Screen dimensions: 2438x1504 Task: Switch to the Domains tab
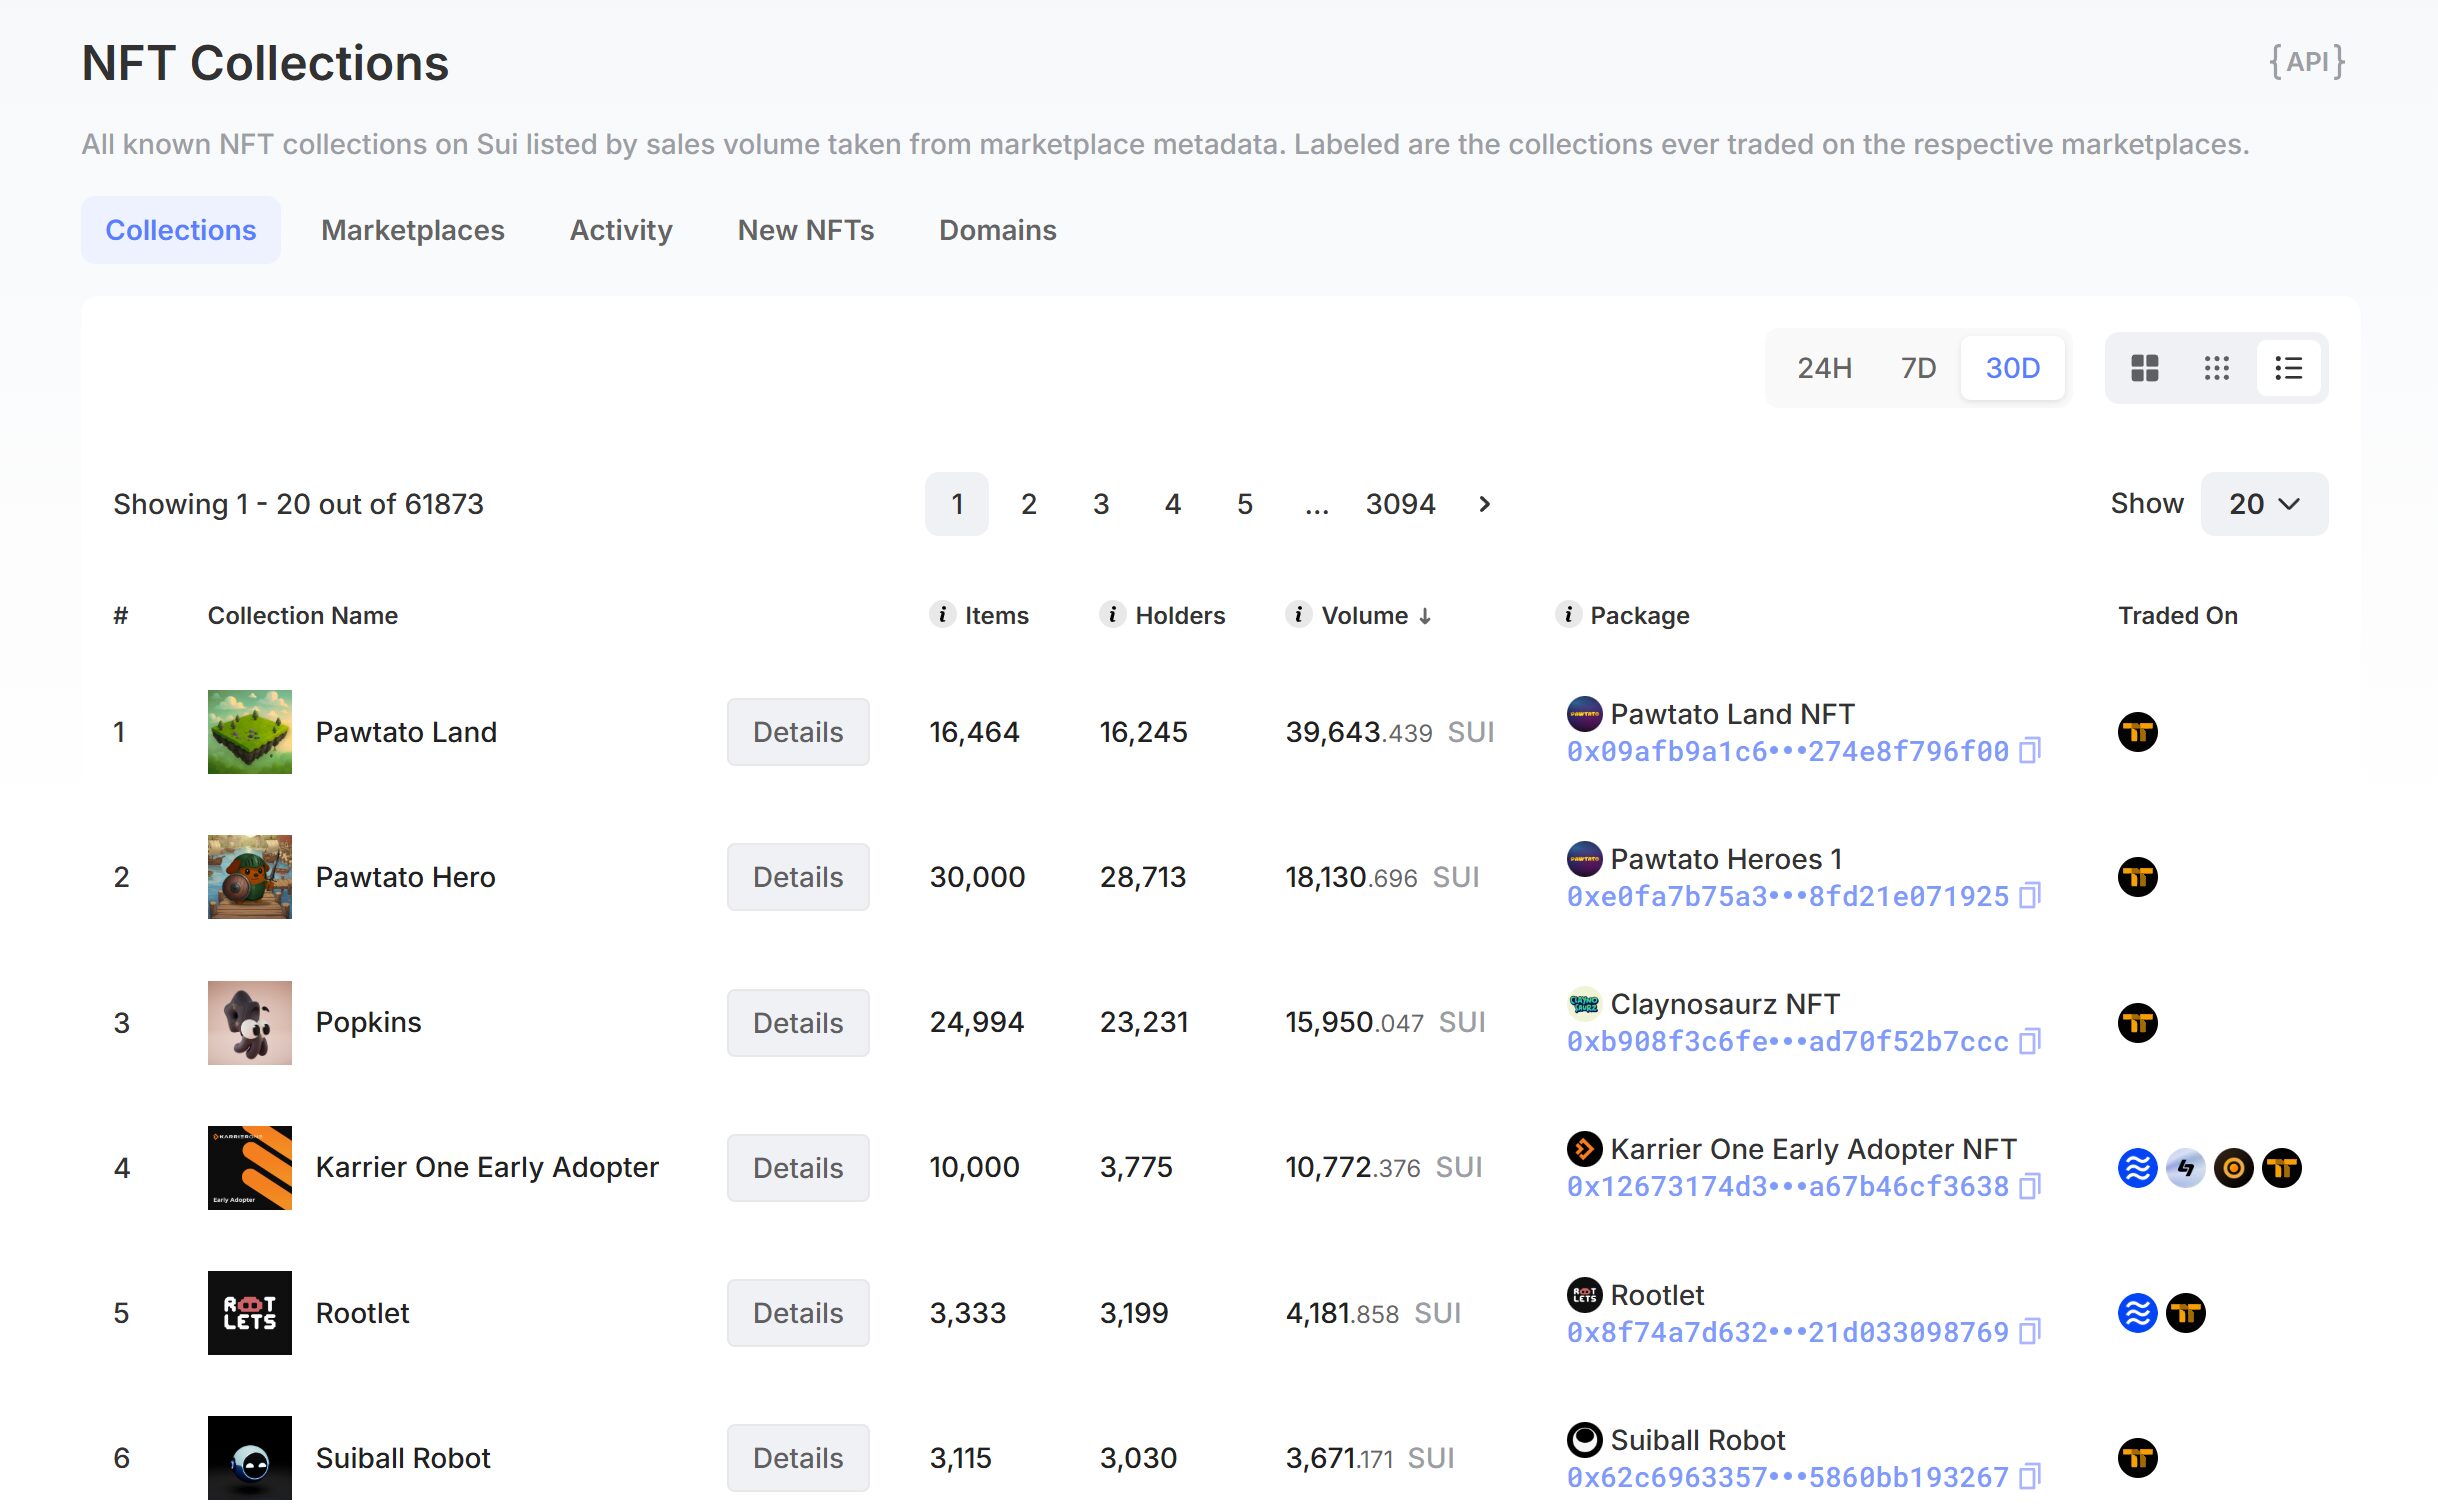(x=997, y=230)
